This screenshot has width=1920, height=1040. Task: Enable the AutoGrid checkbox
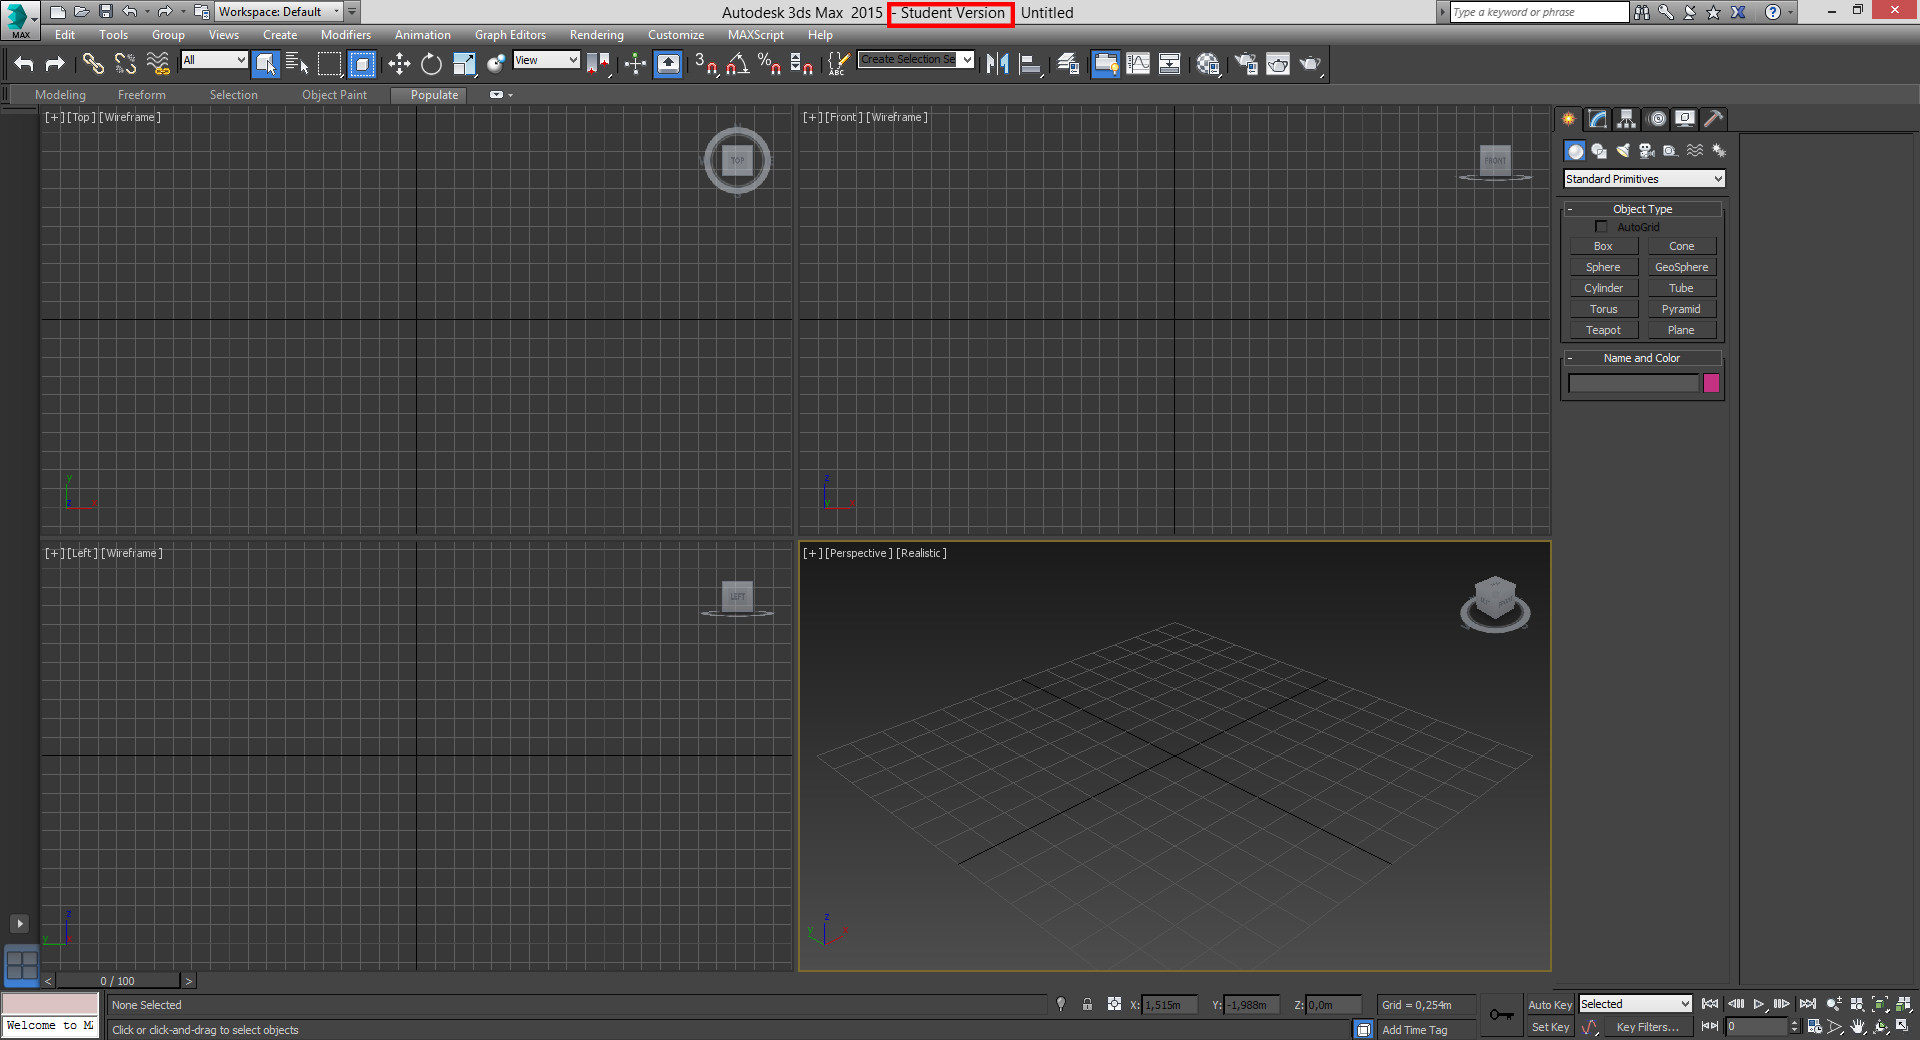(x=1601, y=227)
